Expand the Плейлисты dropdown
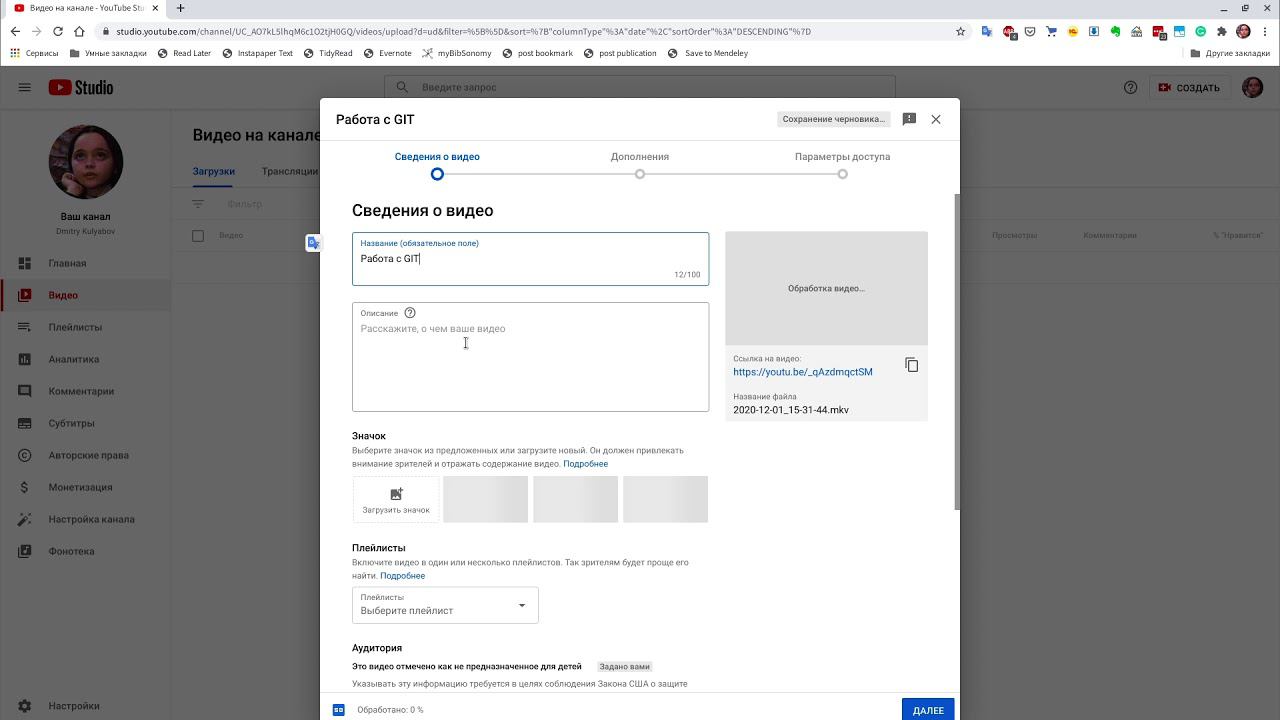This screenshot has height=720, width=1280. [x=445, y=605]
